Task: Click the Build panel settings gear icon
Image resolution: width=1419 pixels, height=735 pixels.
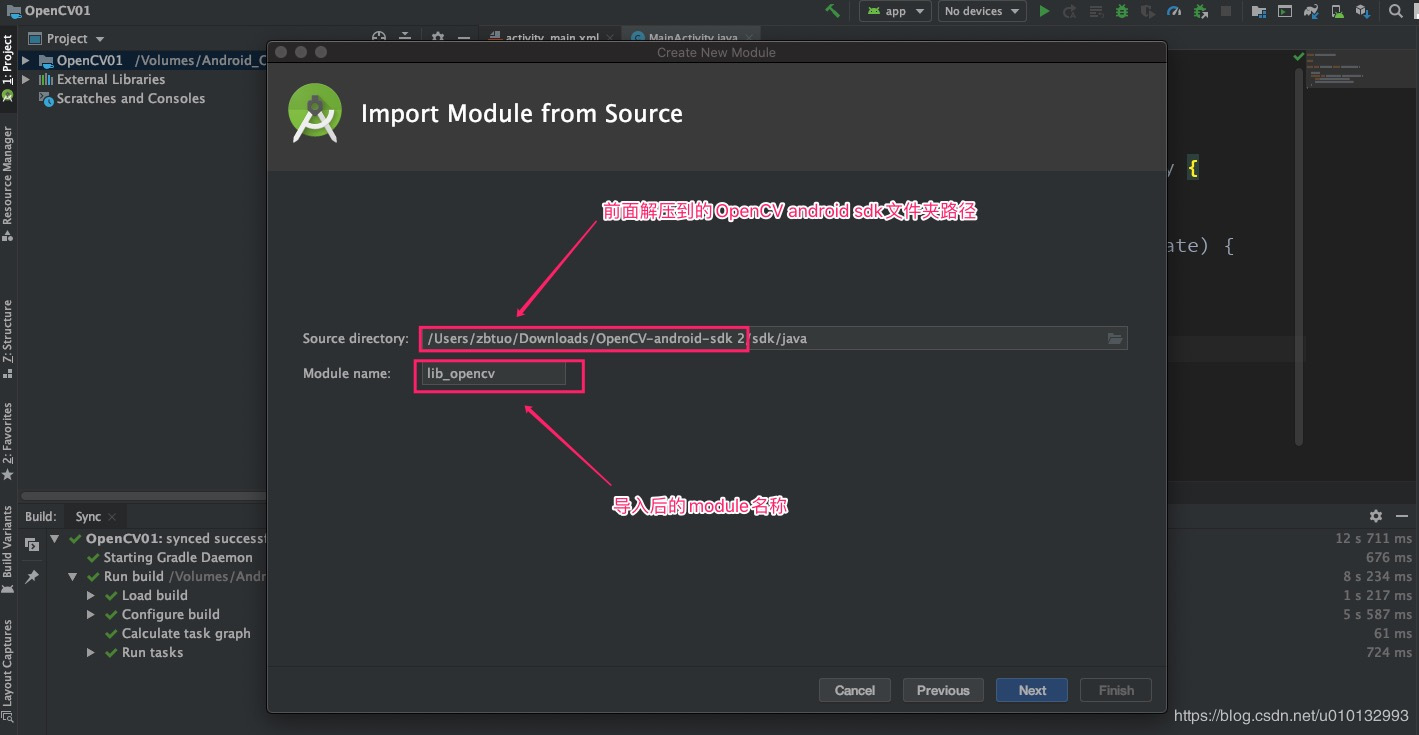Action: pyautogui.click(x=1376, y=516)
